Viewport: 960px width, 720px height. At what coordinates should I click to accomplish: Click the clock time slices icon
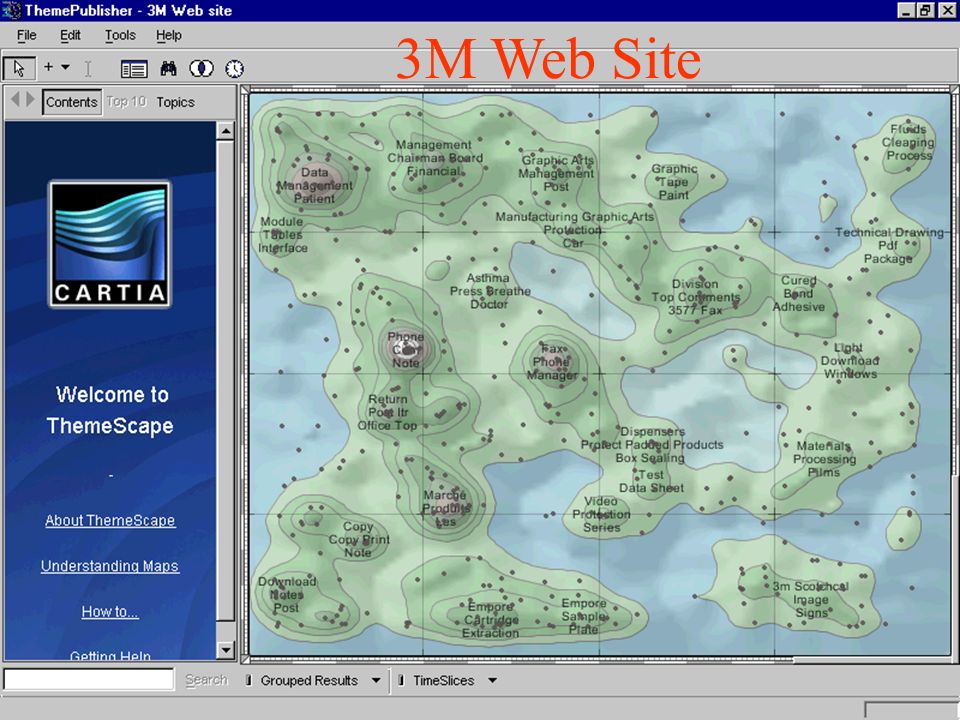coord(234,69)
